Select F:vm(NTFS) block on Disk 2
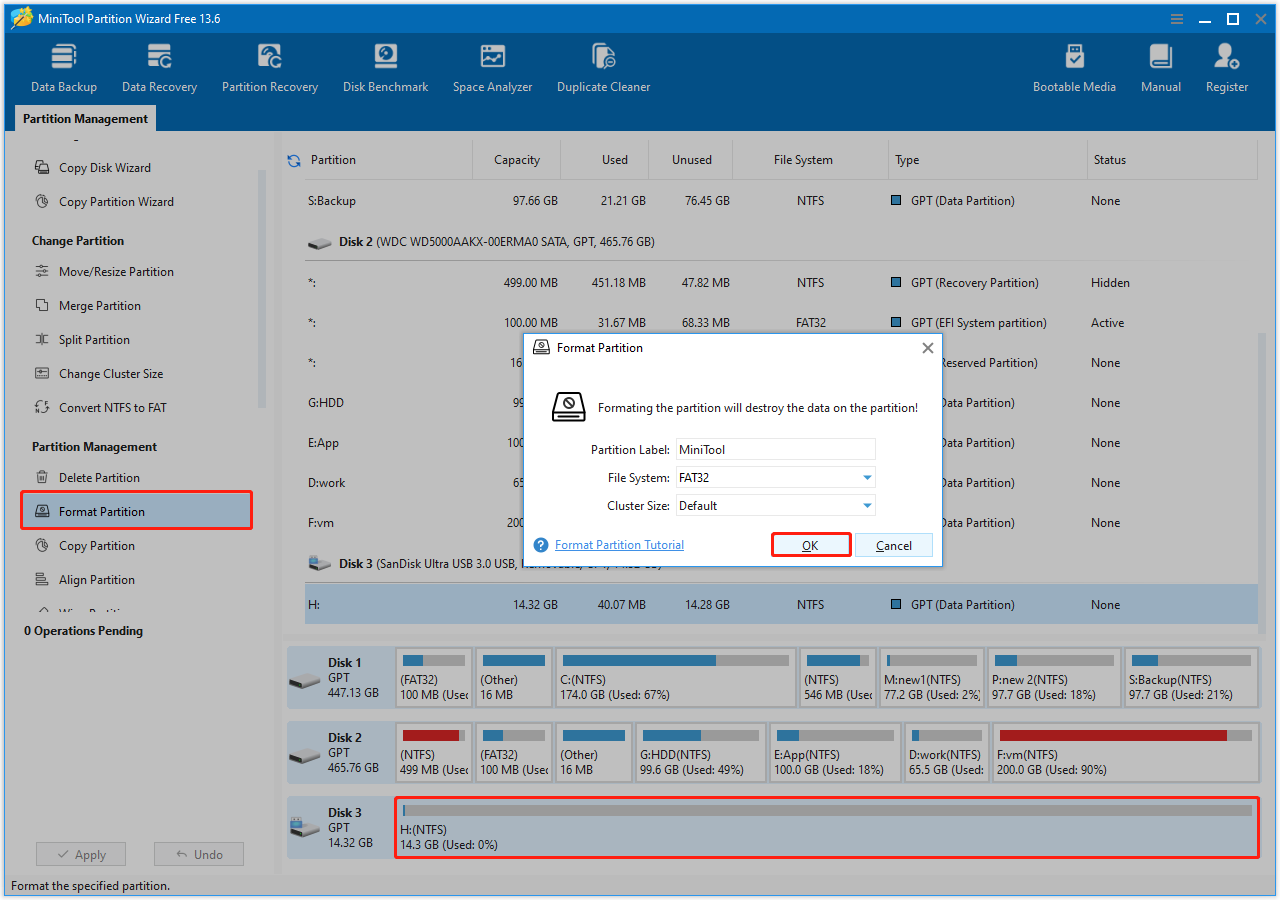 [1125, 753]
